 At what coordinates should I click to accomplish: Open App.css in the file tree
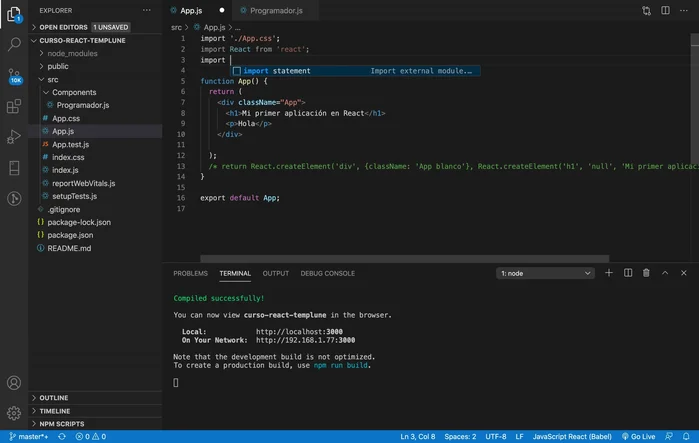pos(95,118)
